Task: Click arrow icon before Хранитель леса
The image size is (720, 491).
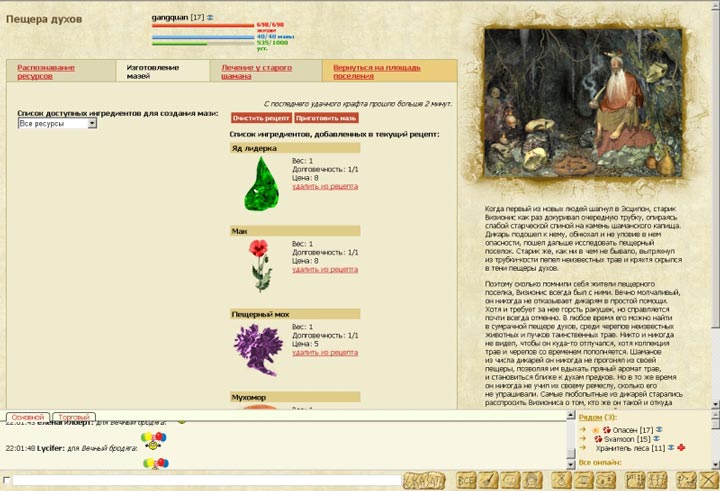Action: pyautogui.click(x=583, y=448)
